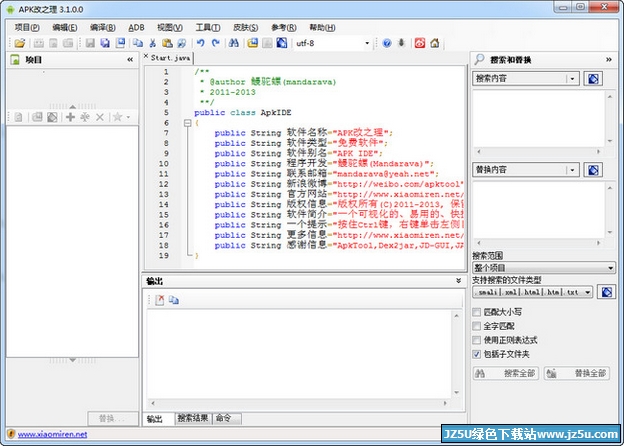Click the 搜索全部 button
This screenshot has height=446, width=624.
click(x=505, y=373)
